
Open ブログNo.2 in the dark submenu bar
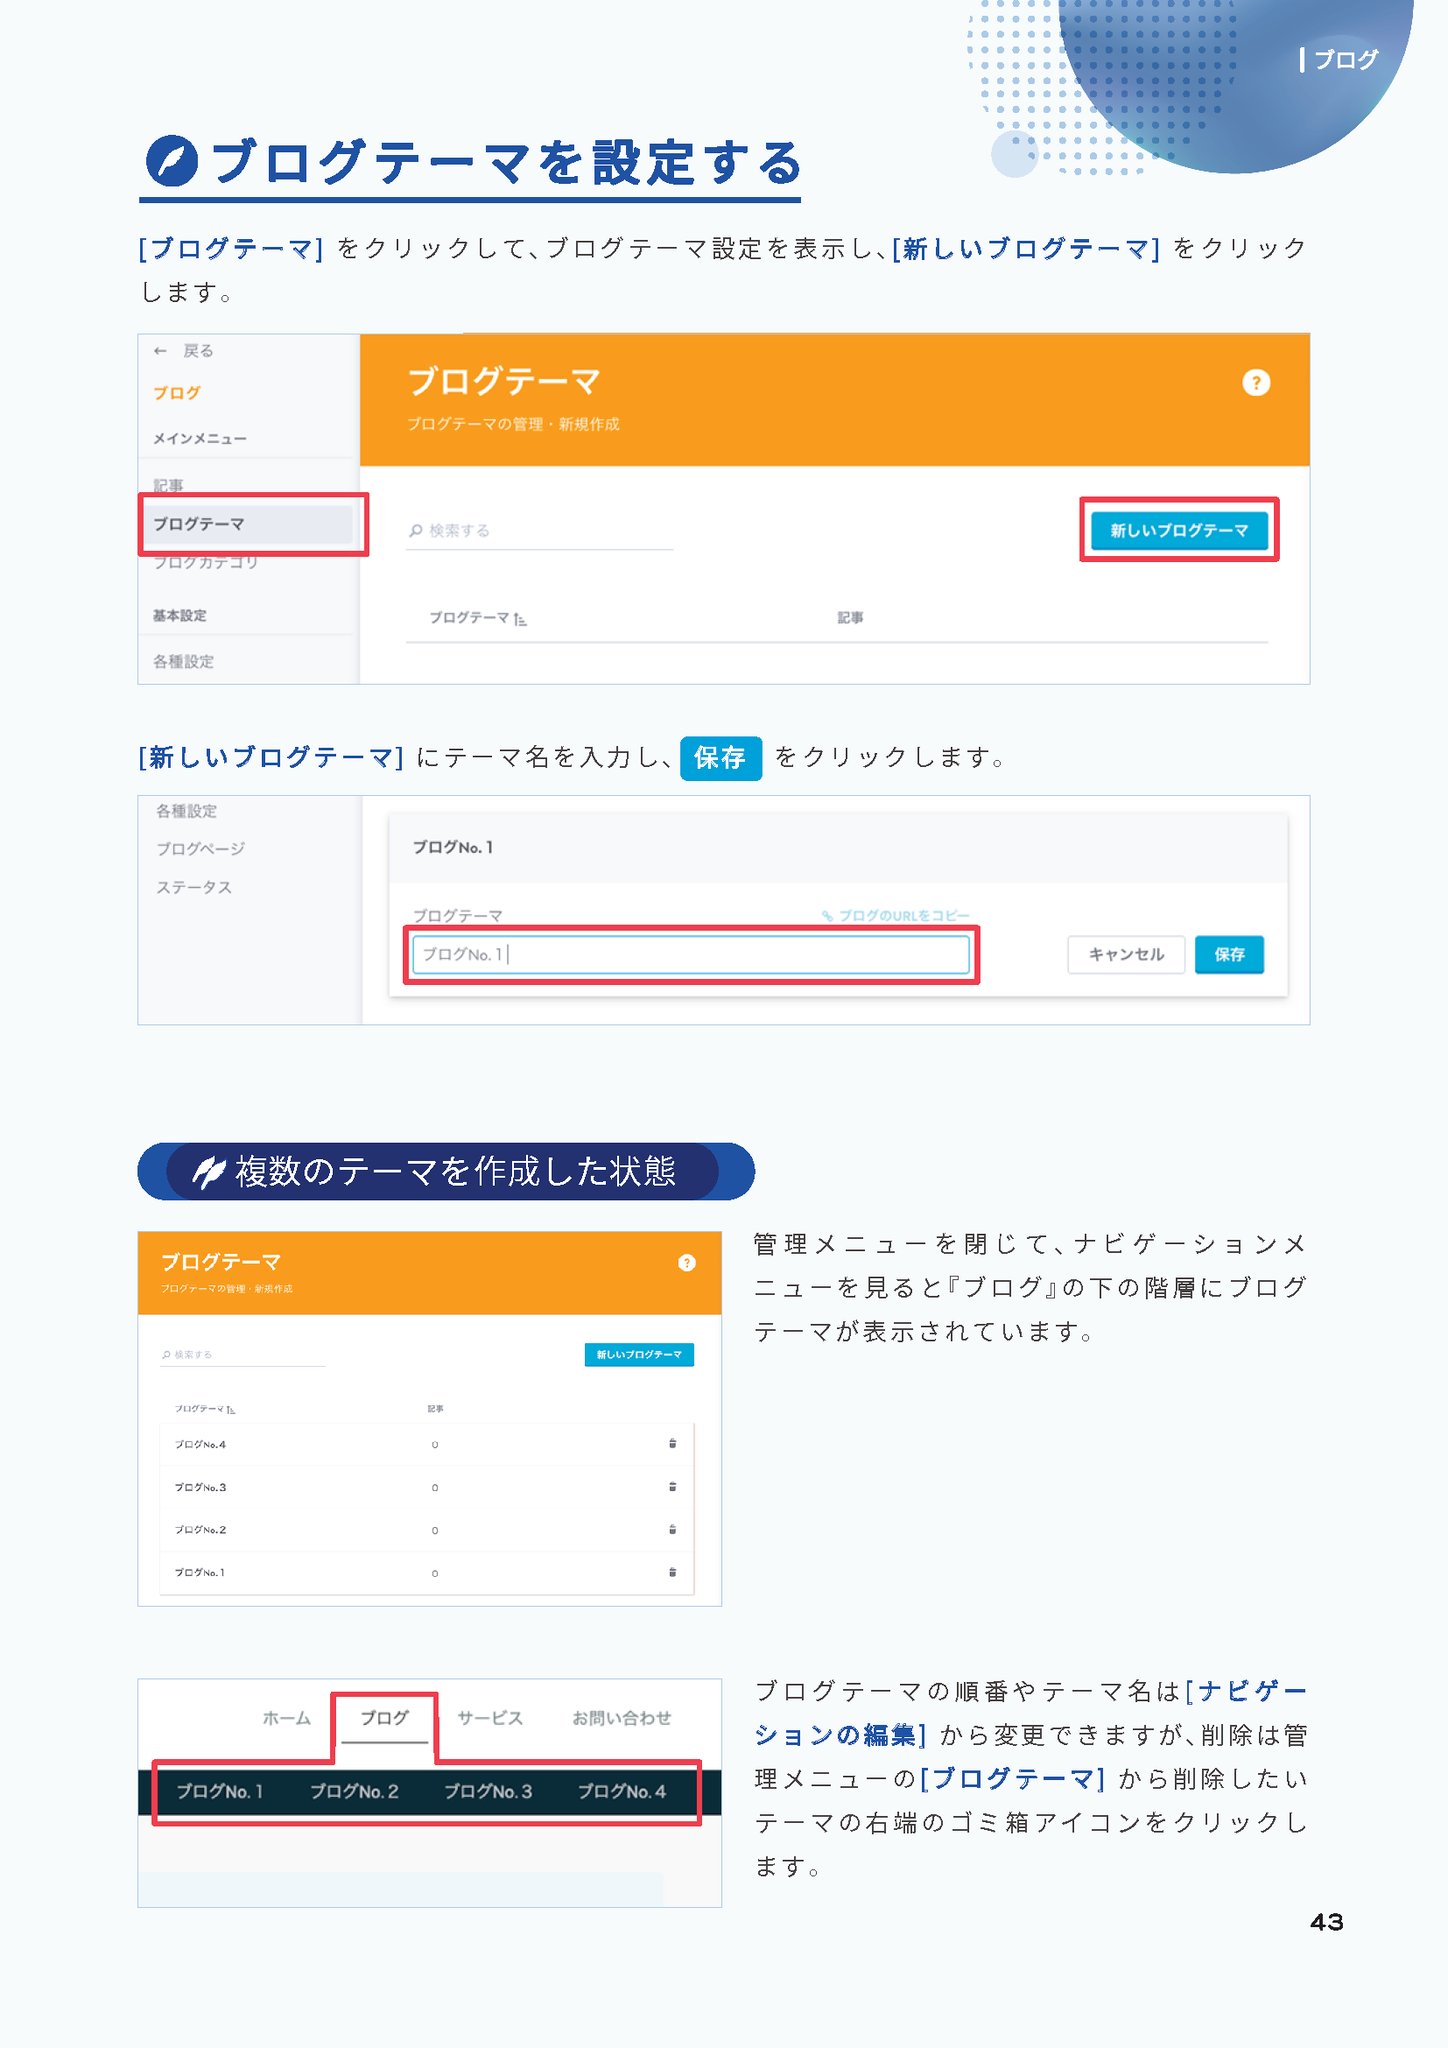354,1791
